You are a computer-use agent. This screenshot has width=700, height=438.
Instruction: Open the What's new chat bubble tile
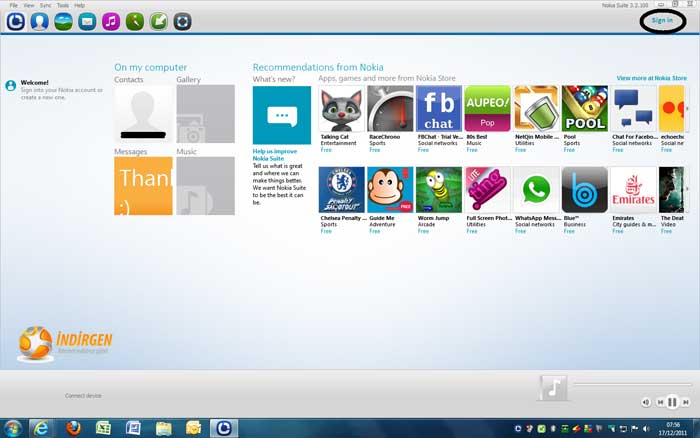pos(282,115)
